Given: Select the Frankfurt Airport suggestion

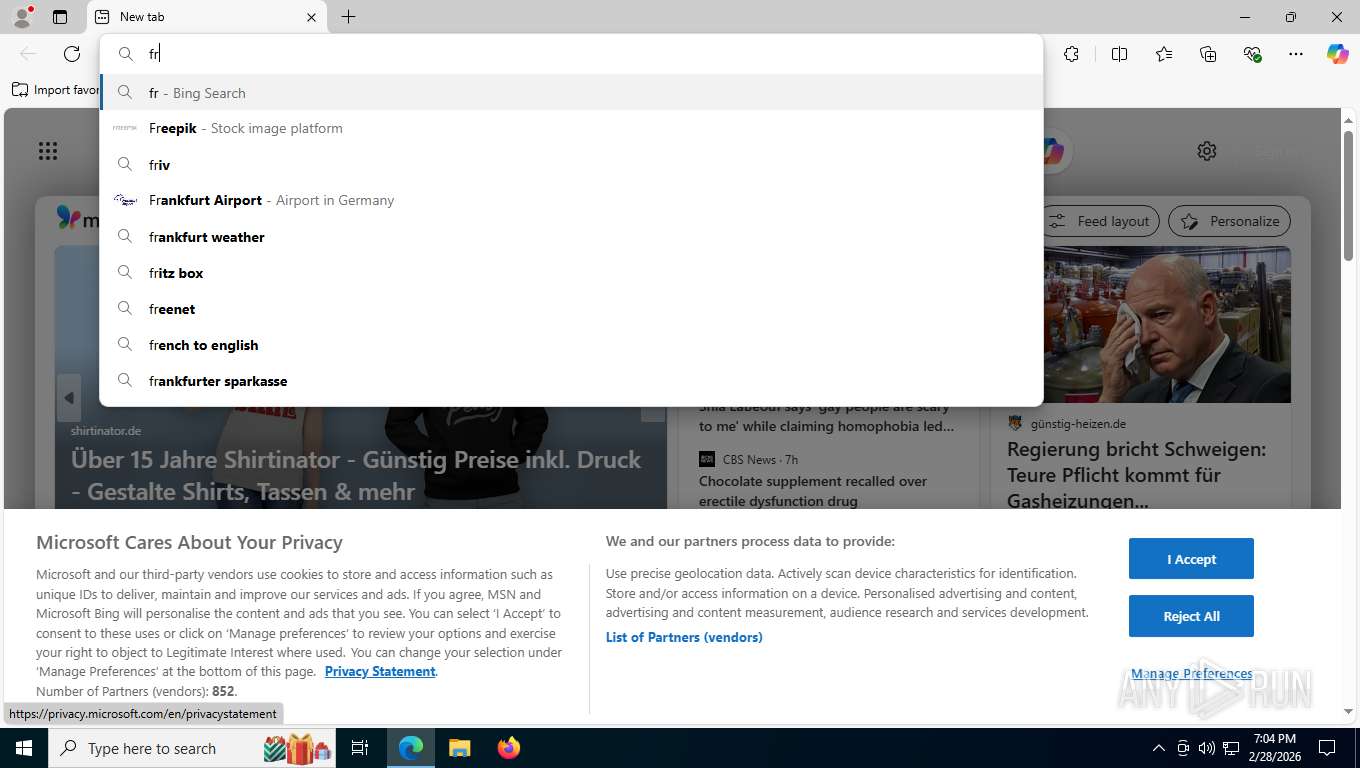Looking at the screenshot, I should point(571,200).
